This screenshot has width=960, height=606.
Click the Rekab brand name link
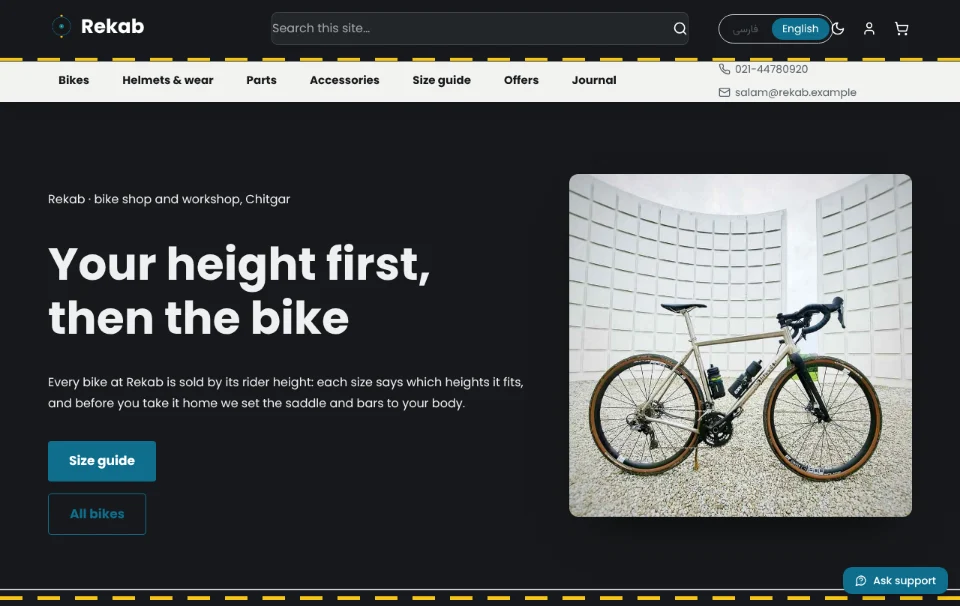pos(113,26)
